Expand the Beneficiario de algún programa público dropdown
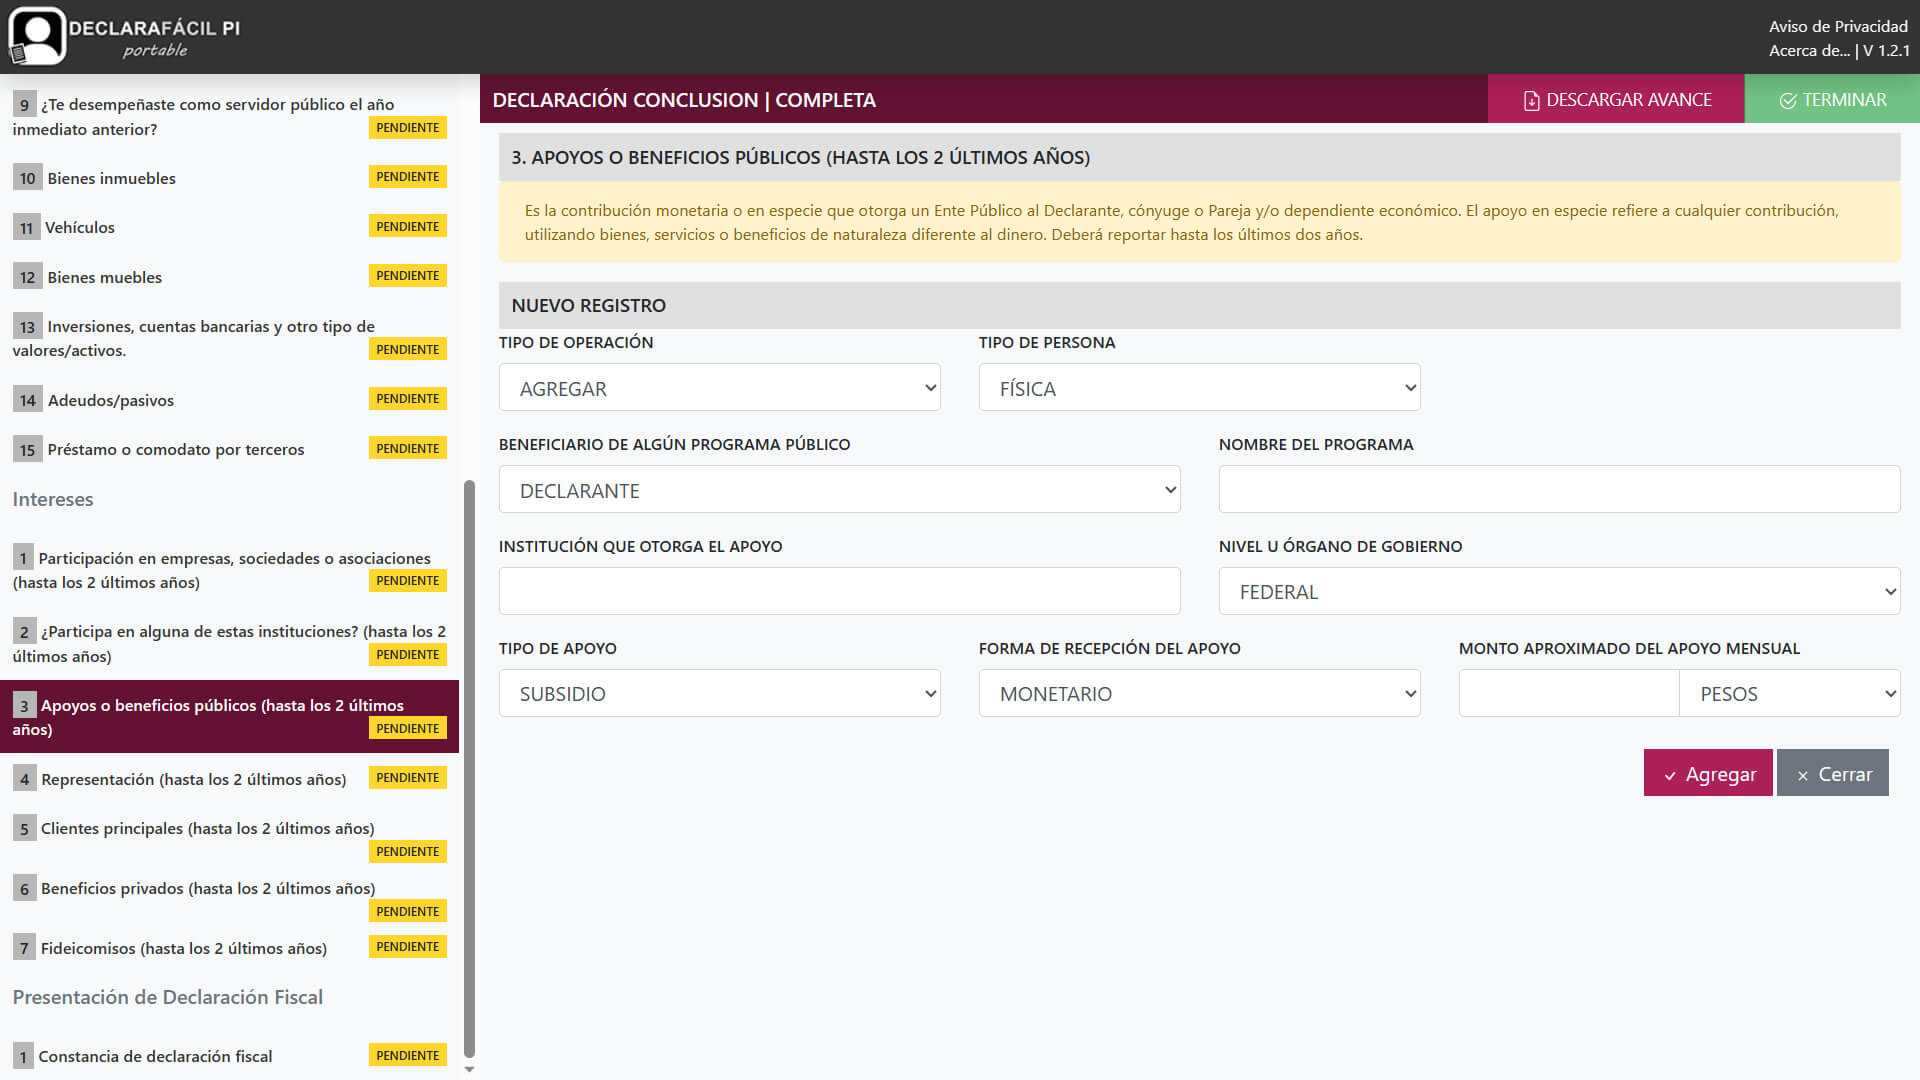Viewport: 1920px width, 1080px height. click(x=840, y=490)
